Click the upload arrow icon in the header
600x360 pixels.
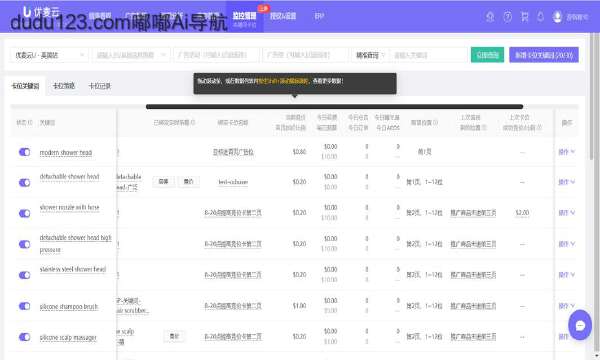click(x=490, y=17)
